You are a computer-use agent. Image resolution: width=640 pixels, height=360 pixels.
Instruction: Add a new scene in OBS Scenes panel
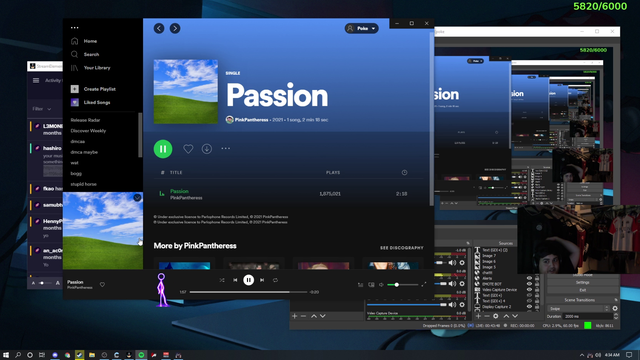pyautogui.click(x=295, y=316)
